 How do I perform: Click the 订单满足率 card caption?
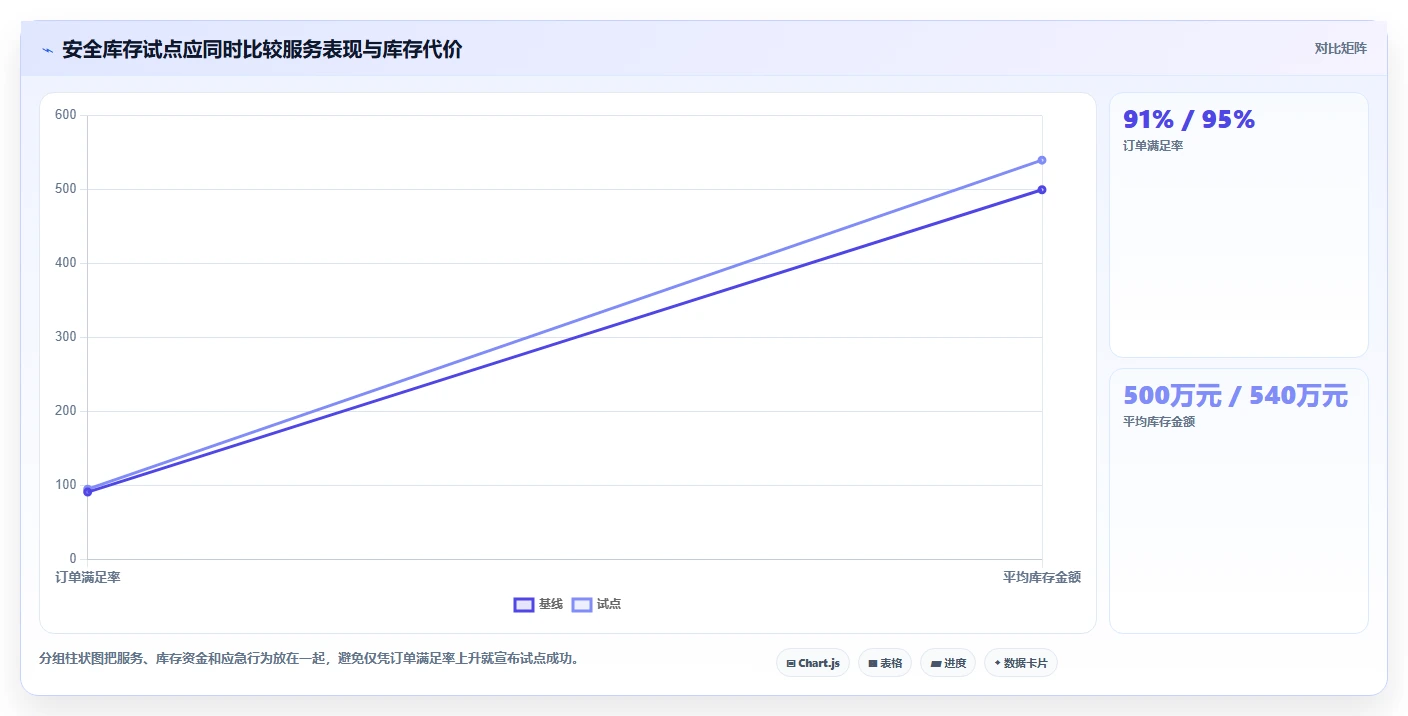click(1153, 146)
